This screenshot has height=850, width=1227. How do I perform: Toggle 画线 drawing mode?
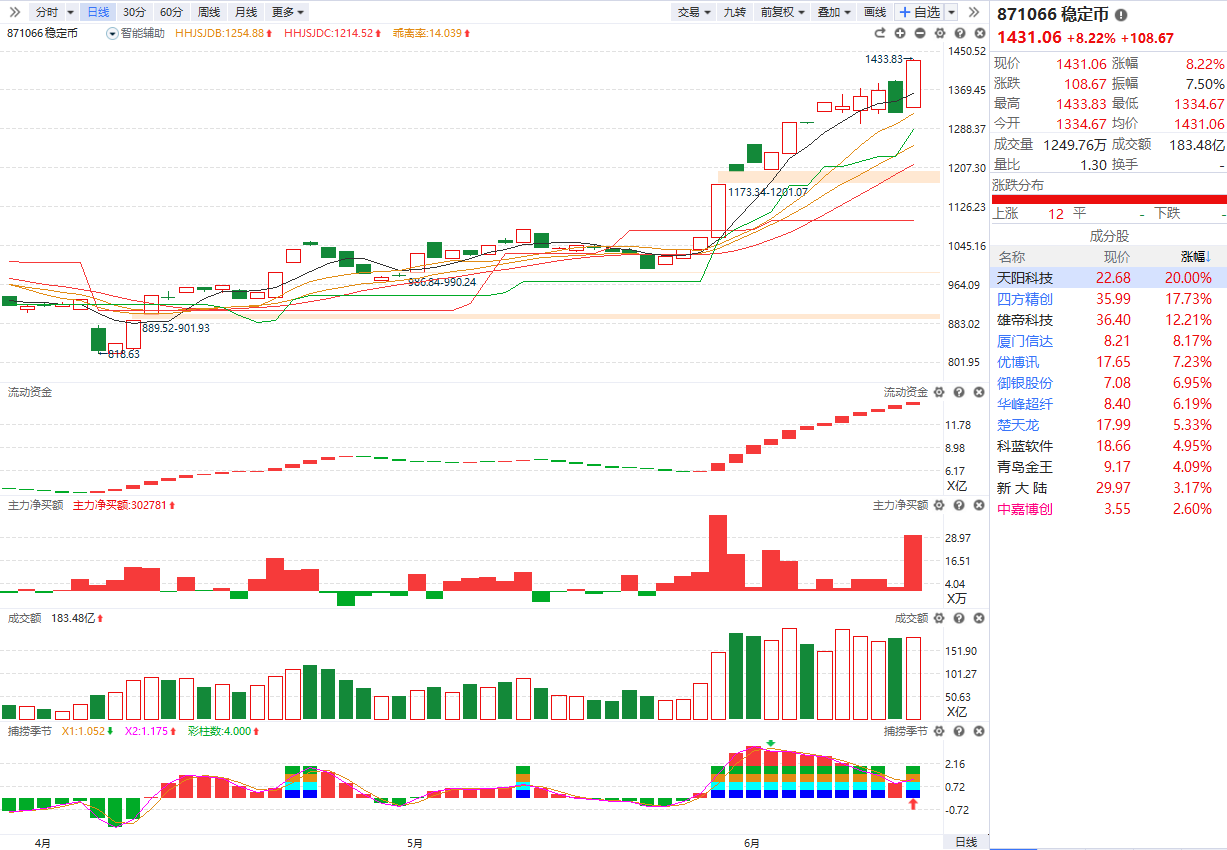(x=875, y=12)
